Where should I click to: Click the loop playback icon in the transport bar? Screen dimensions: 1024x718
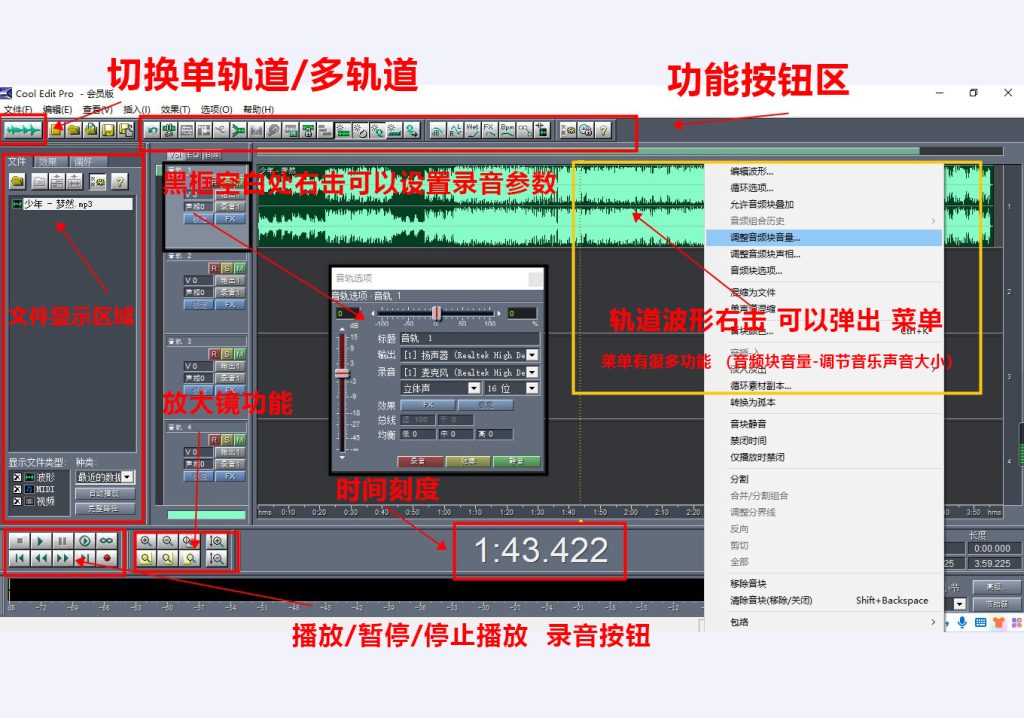(x=107, y=541)
